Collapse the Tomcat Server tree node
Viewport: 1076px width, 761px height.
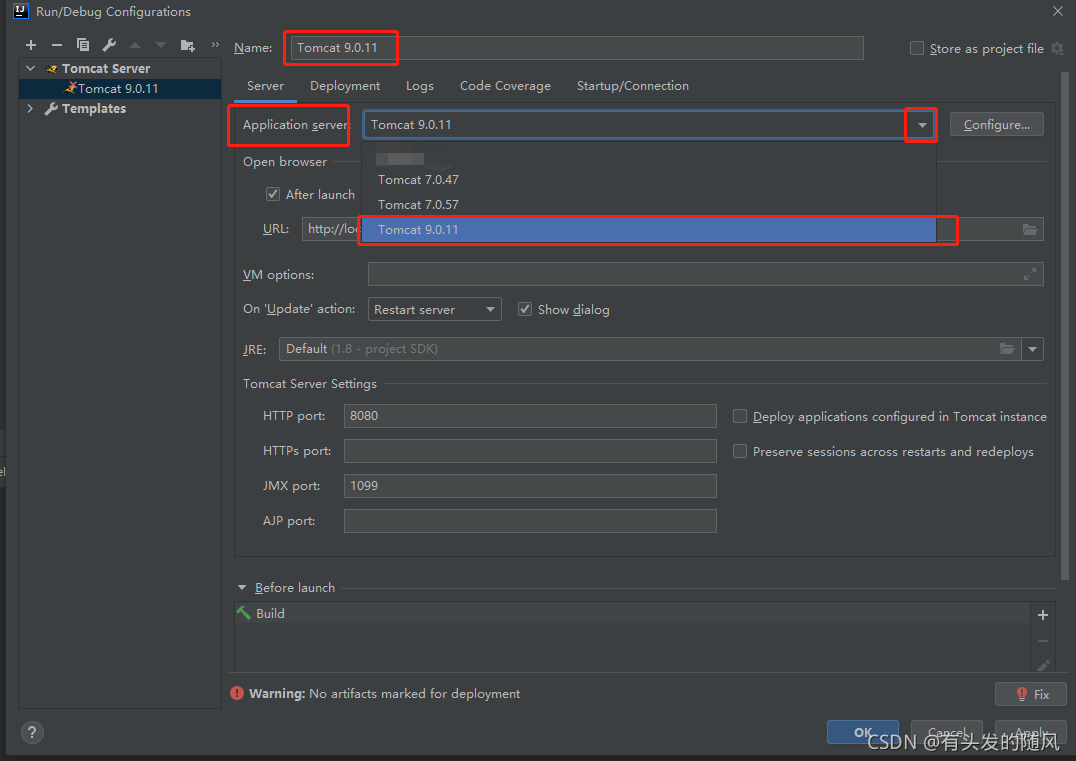pos(31,69)
